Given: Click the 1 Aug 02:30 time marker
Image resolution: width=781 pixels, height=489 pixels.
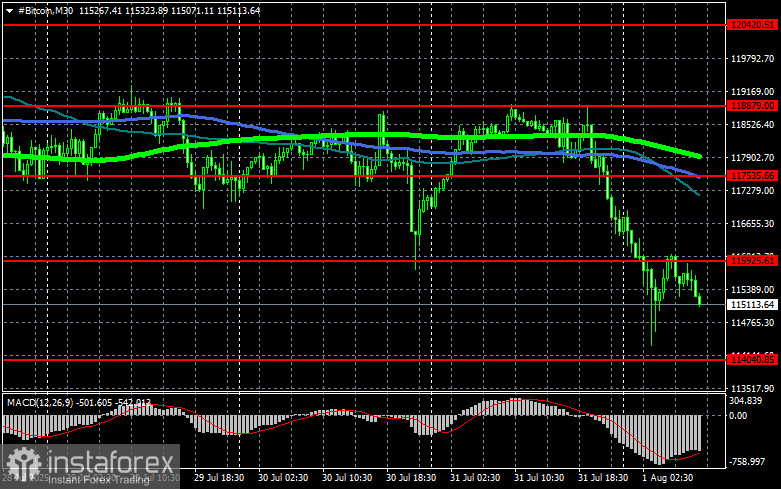Looking at the screenshot, I should pos(667,478).
